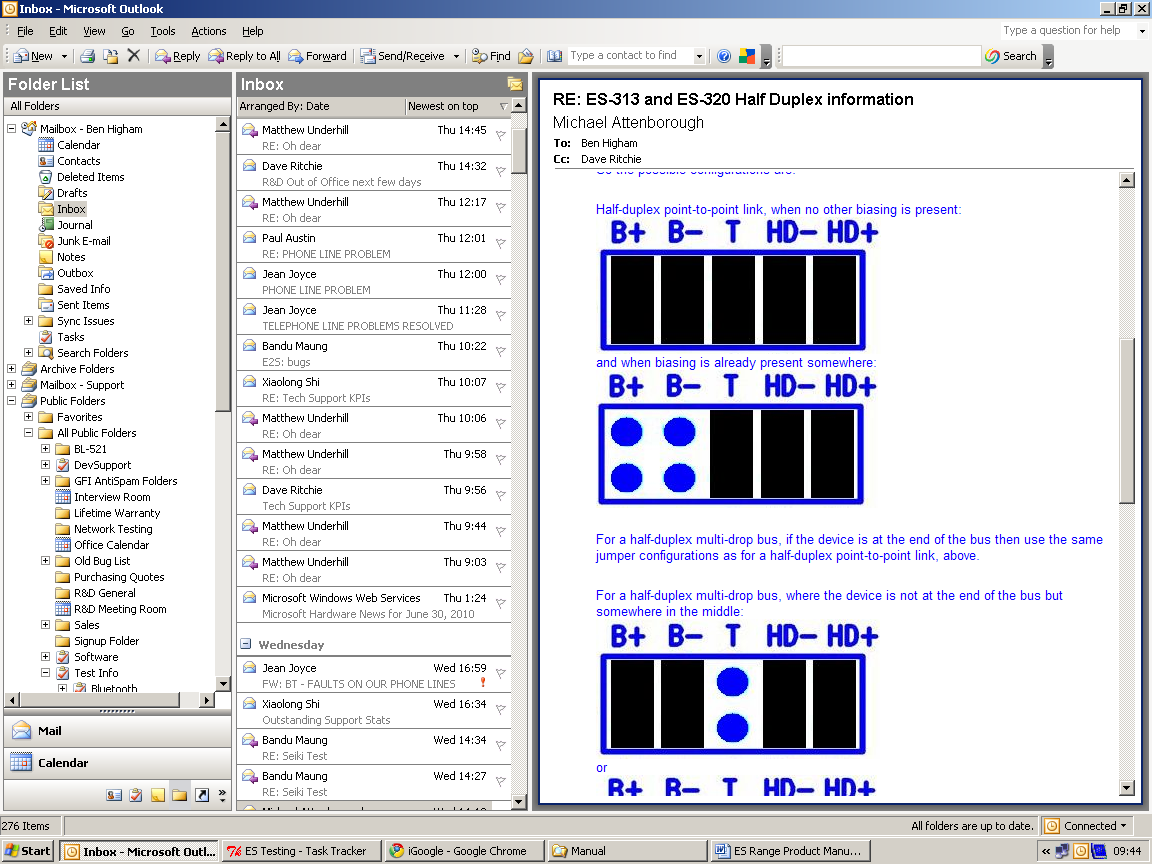Screen dimensions: 1152x864
Task: Open the New item dropdown arrow
Action: click(65, 57)
